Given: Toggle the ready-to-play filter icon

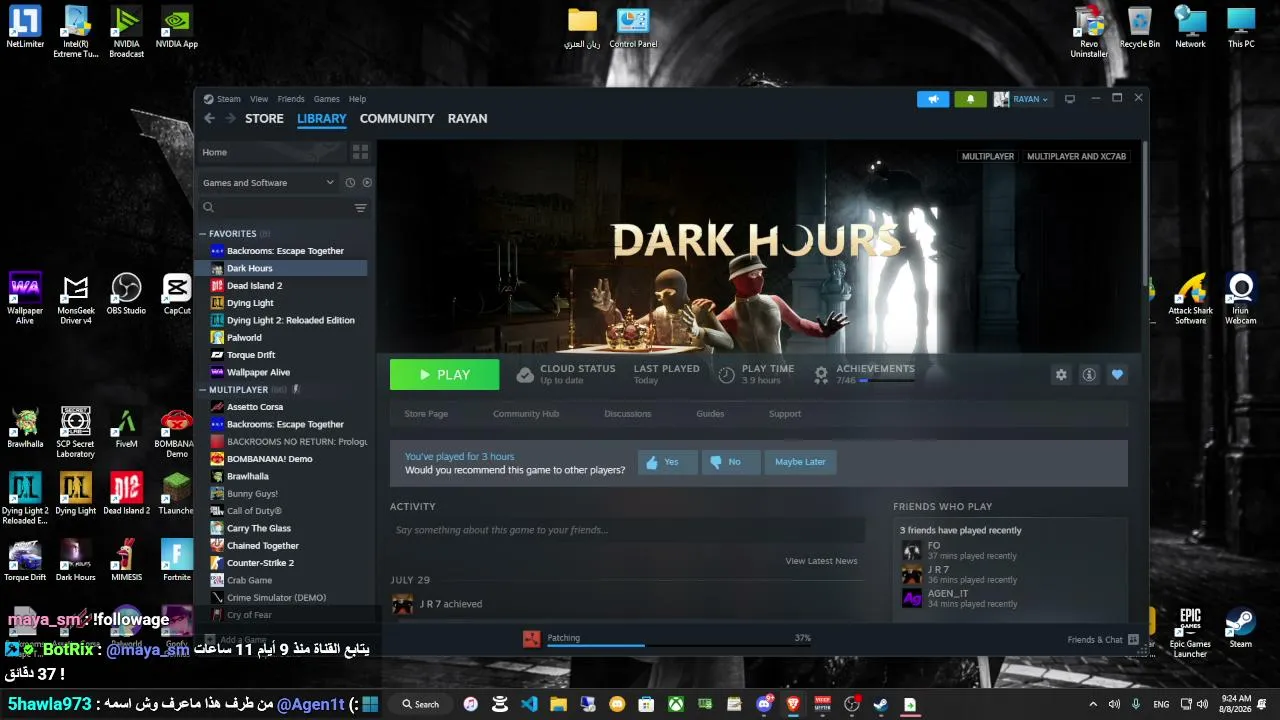Looking at the screenshot, I should [x=367, y=183].
